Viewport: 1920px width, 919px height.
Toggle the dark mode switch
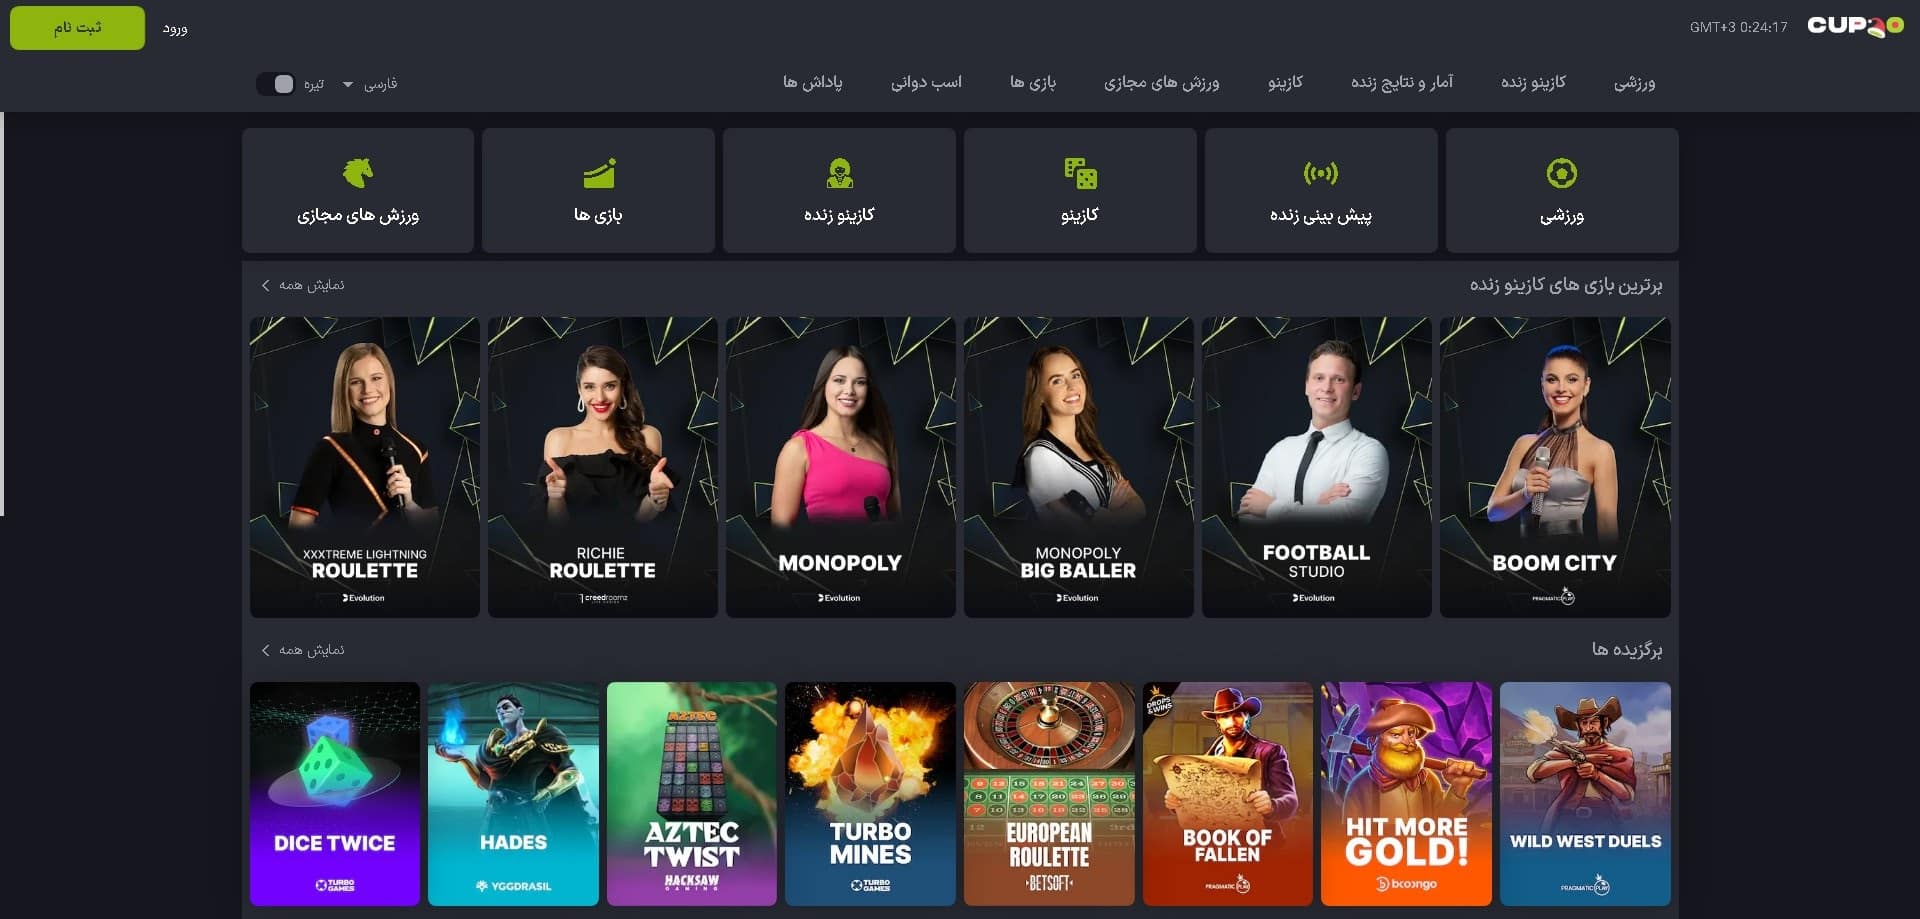(275, 83)
